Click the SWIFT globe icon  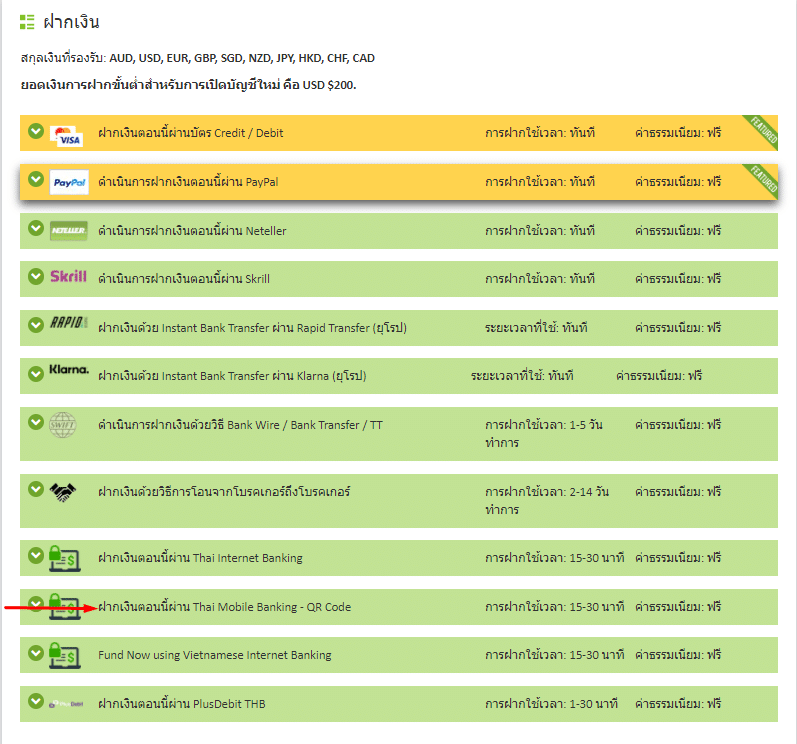coord(63,424)
